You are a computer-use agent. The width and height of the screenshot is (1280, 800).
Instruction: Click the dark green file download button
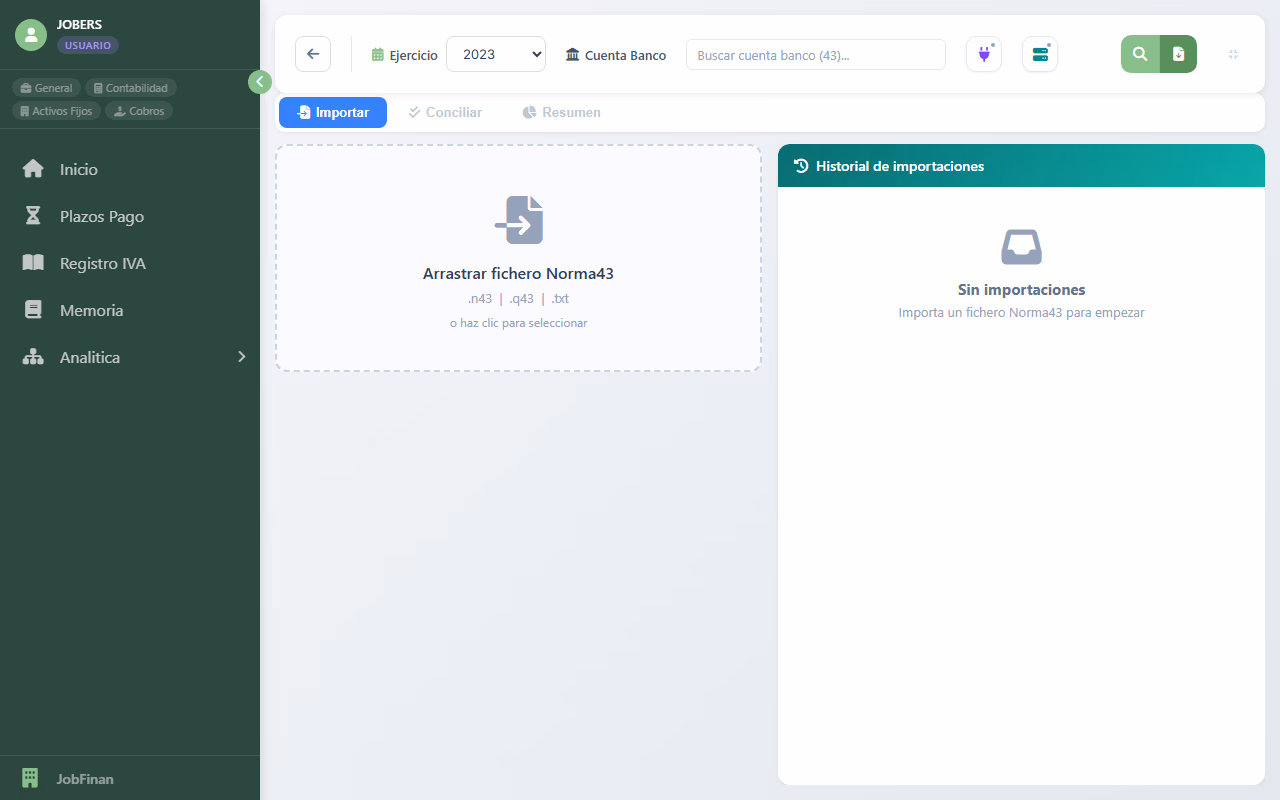(1178, 54)
